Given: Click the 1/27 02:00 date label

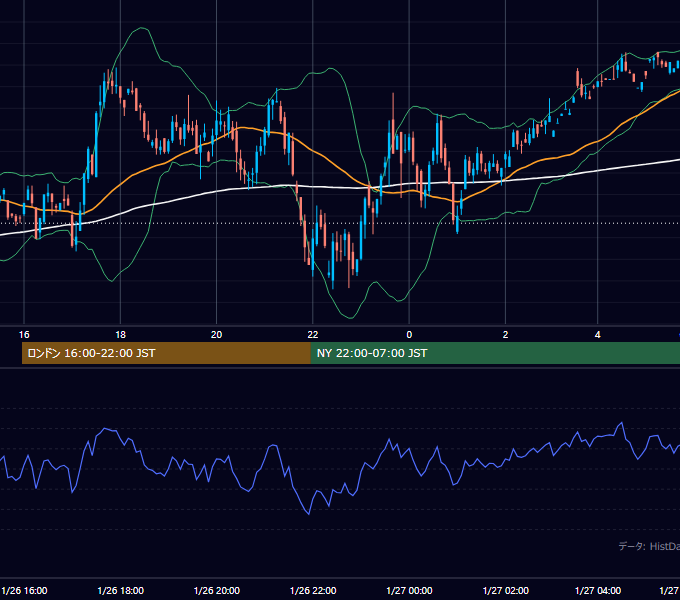Looking at the screenshot, I should tap(505, 590).
